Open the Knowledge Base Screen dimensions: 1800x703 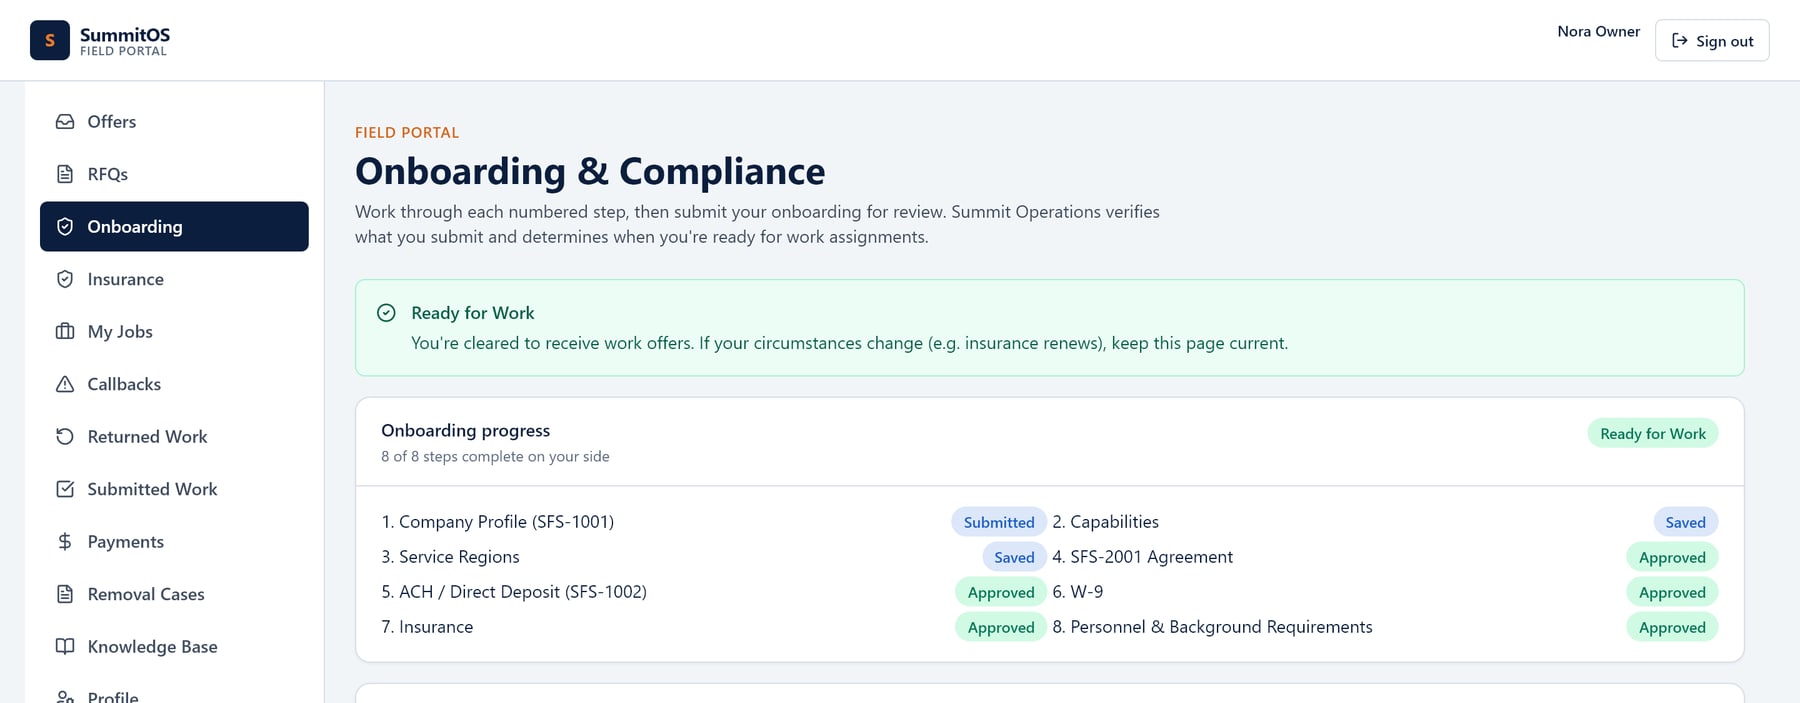pos(174,646)
